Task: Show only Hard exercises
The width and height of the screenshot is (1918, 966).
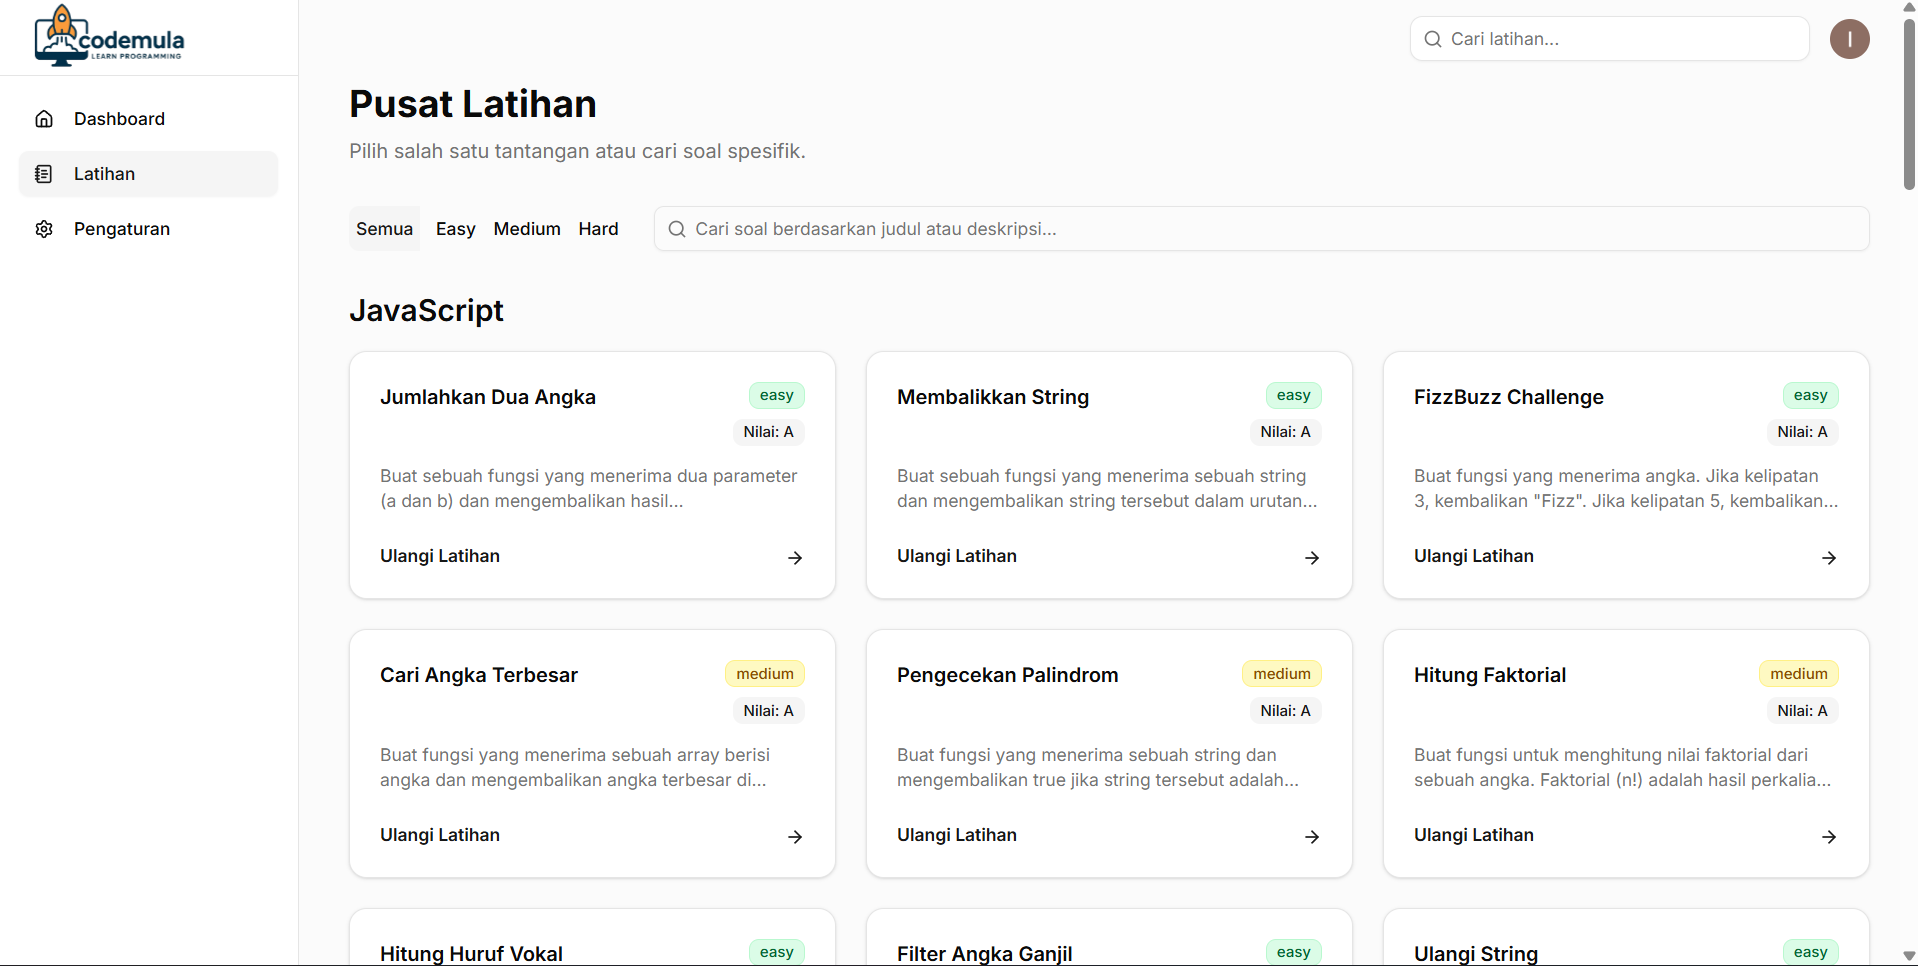Action: [x=598, y=229]
